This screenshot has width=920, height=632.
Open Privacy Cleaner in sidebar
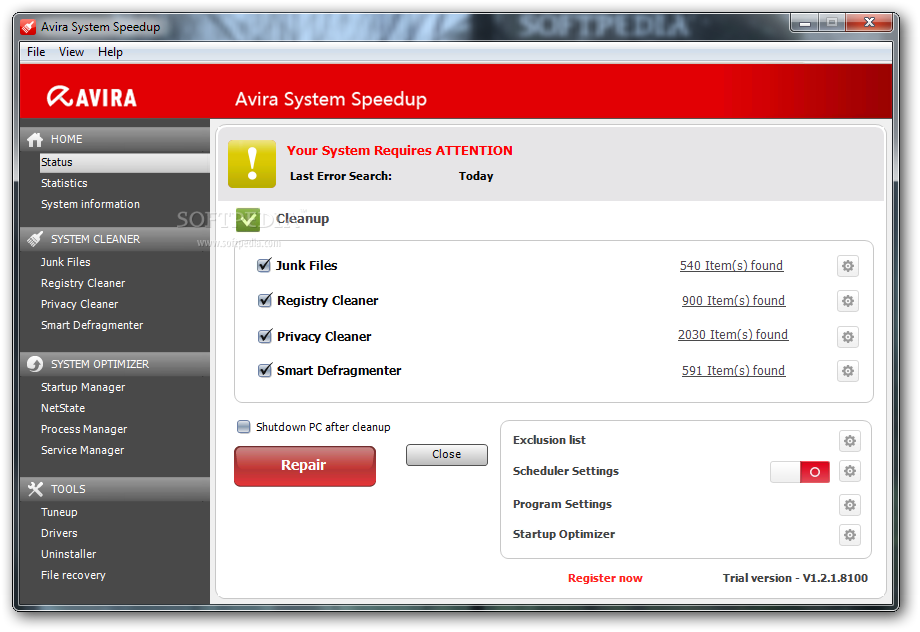pos(79,305)
